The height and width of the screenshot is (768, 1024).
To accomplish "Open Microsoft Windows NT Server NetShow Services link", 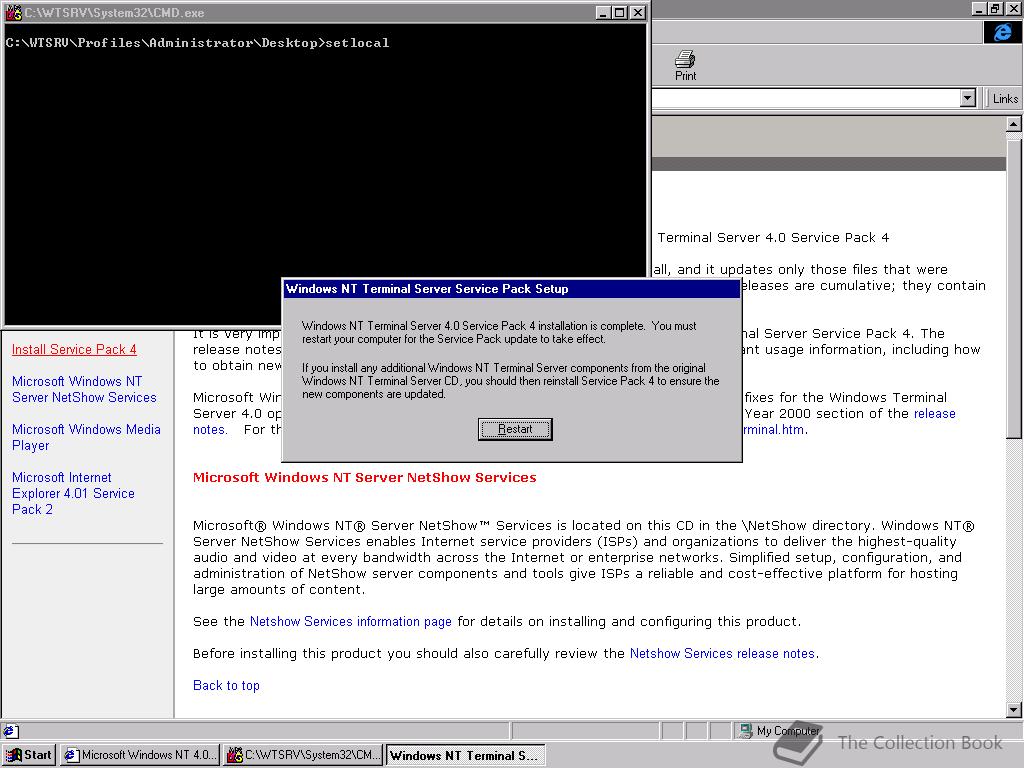I will coord(84,389).
